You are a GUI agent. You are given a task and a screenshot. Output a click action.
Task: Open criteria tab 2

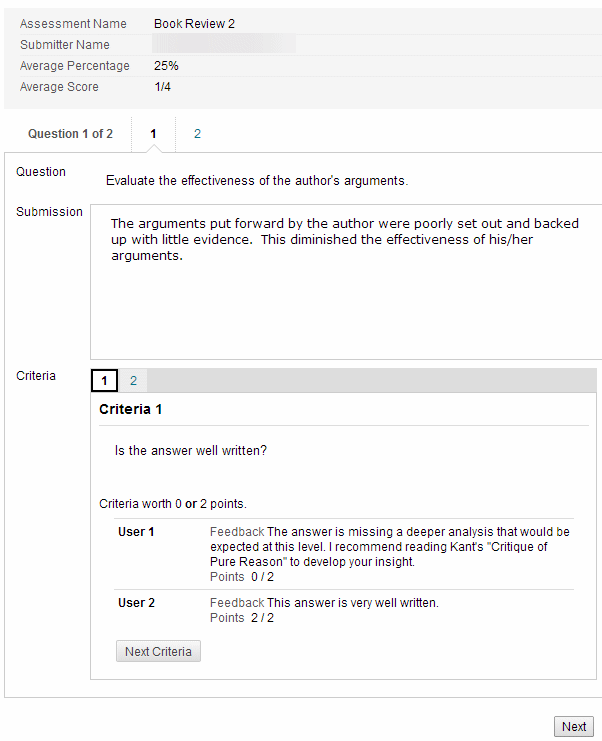pyautogui.click(x=133, y=381)
